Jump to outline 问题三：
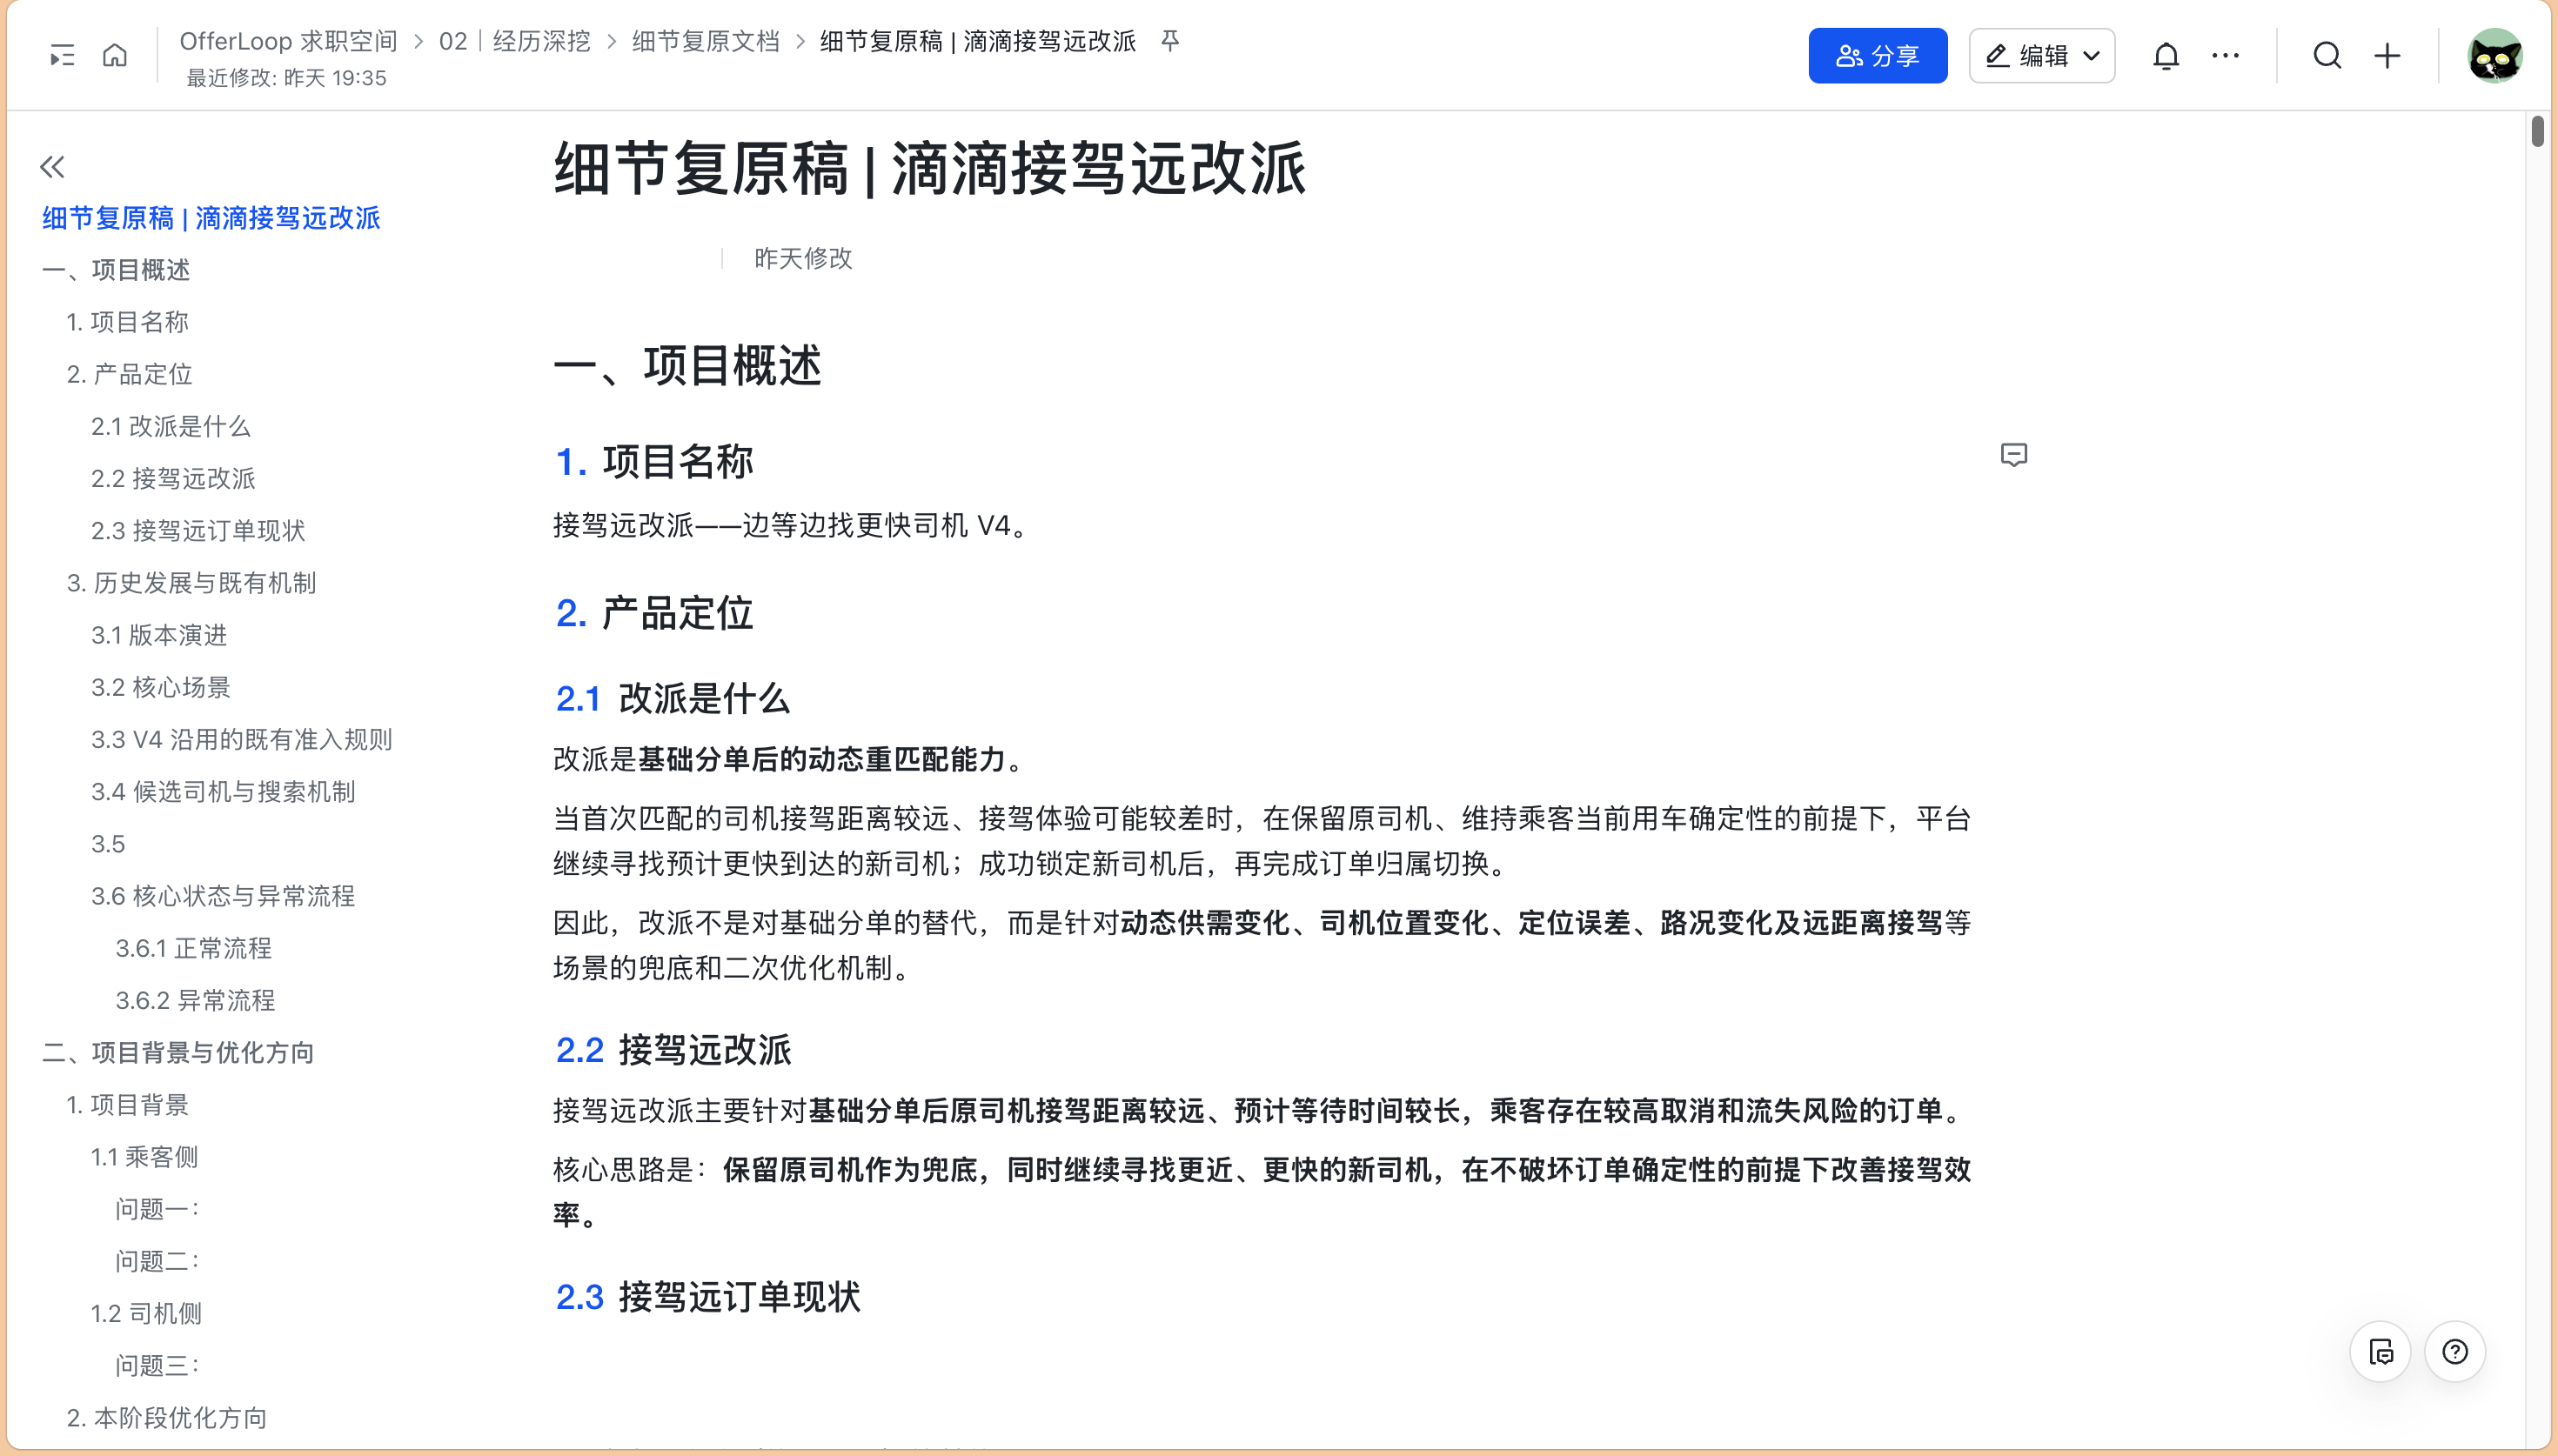 coord(157,1365)
